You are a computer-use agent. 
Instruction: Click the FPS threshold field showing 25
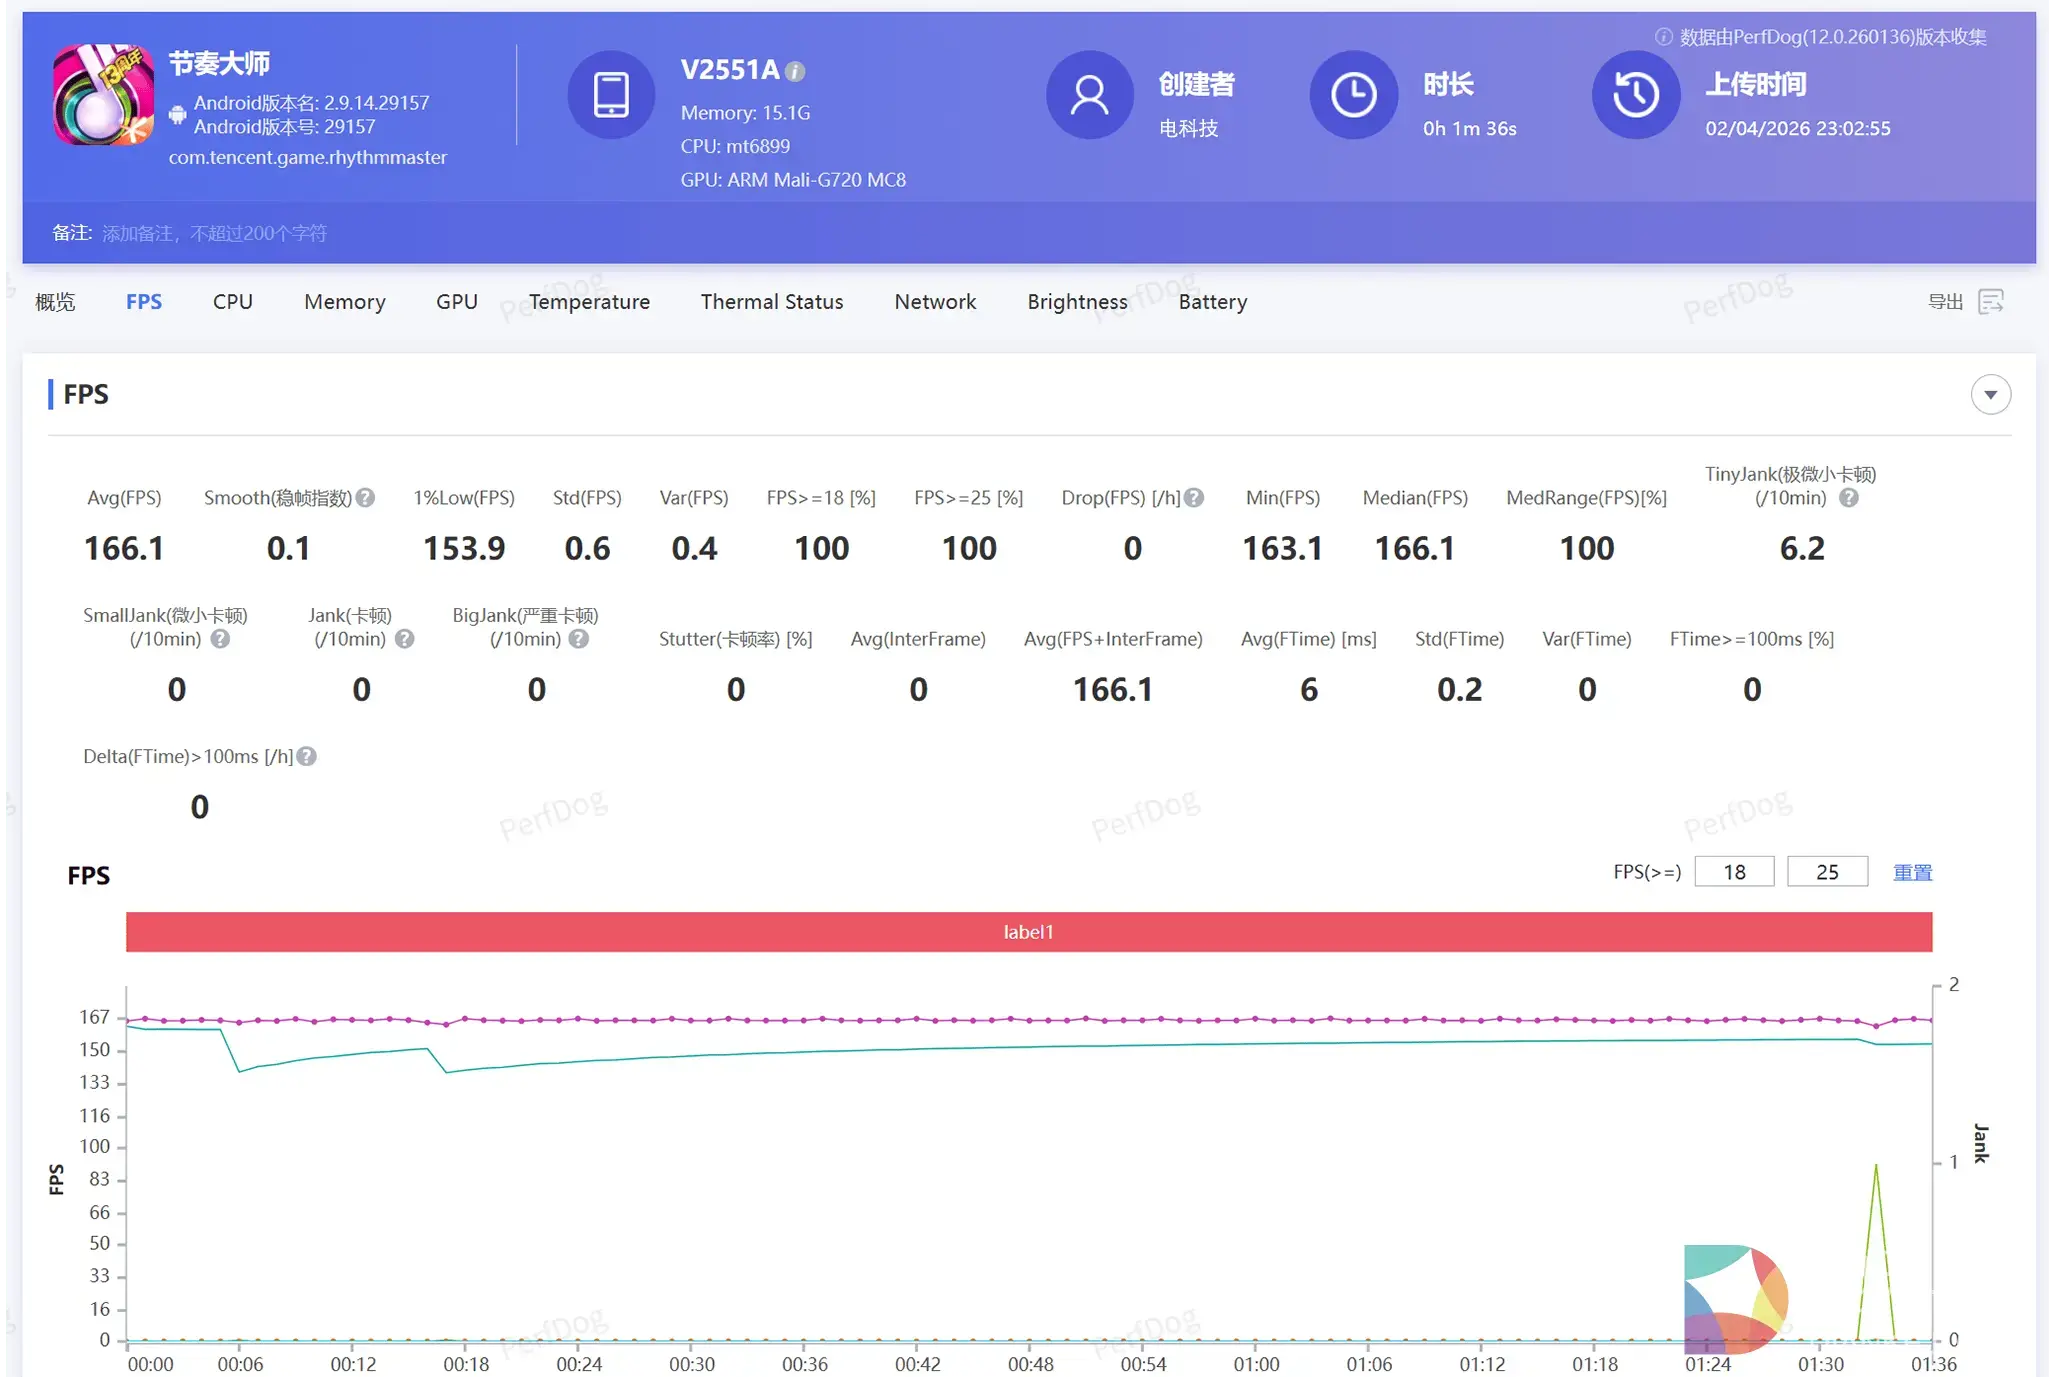1826,872
